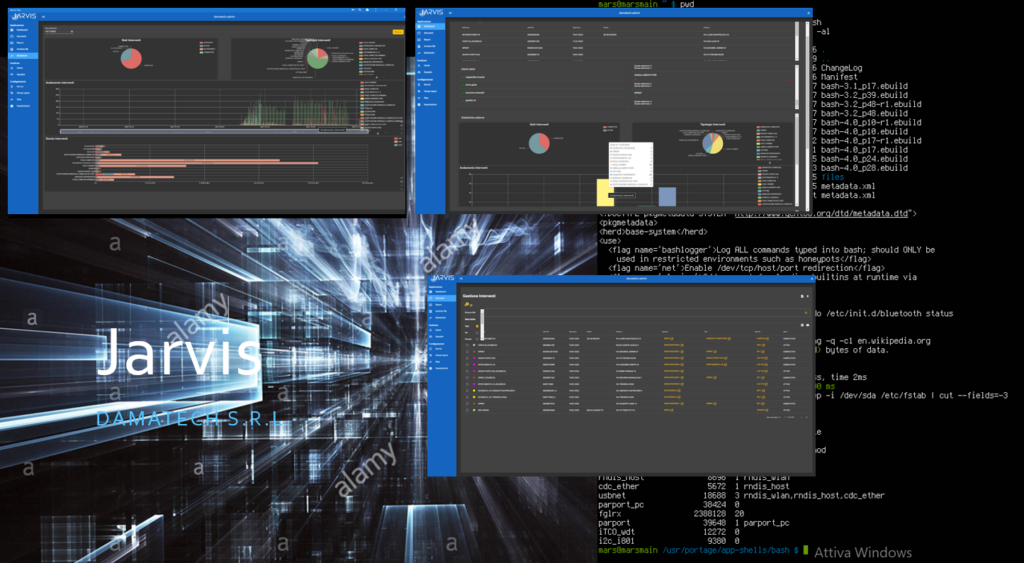Click the yellow button at the top right of the statistics window
Image resolution: width=1024 pixels, height=563 pixels.
[398, 31]
